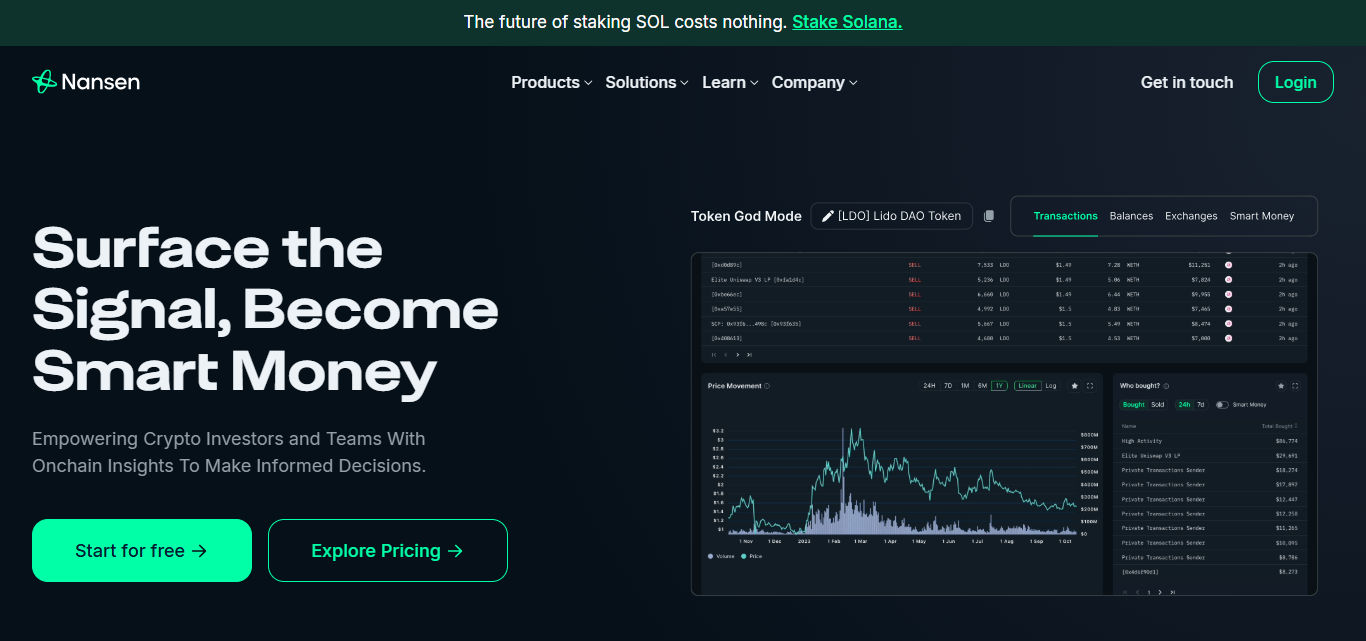Click the pencil edit icon on LDO token

828,216
